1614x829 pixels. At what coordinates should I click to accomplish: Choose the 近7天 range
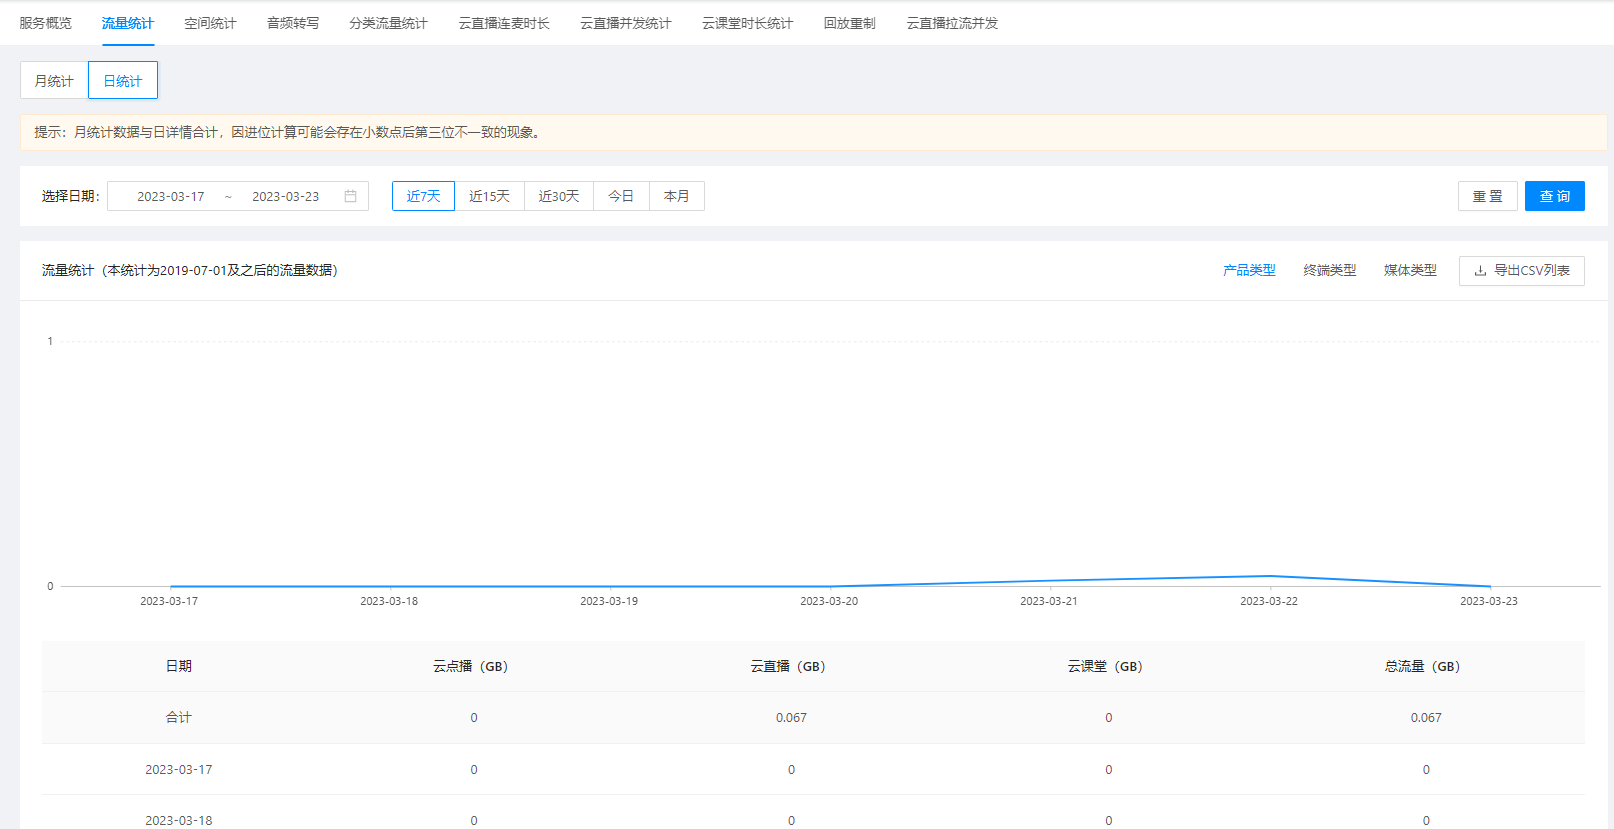click(423, 196)
